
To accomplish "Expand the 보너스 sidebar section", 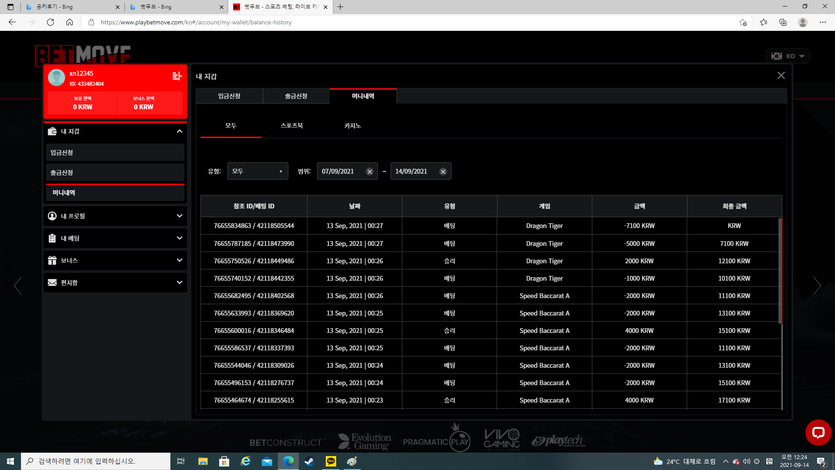I will coord(179,260).
